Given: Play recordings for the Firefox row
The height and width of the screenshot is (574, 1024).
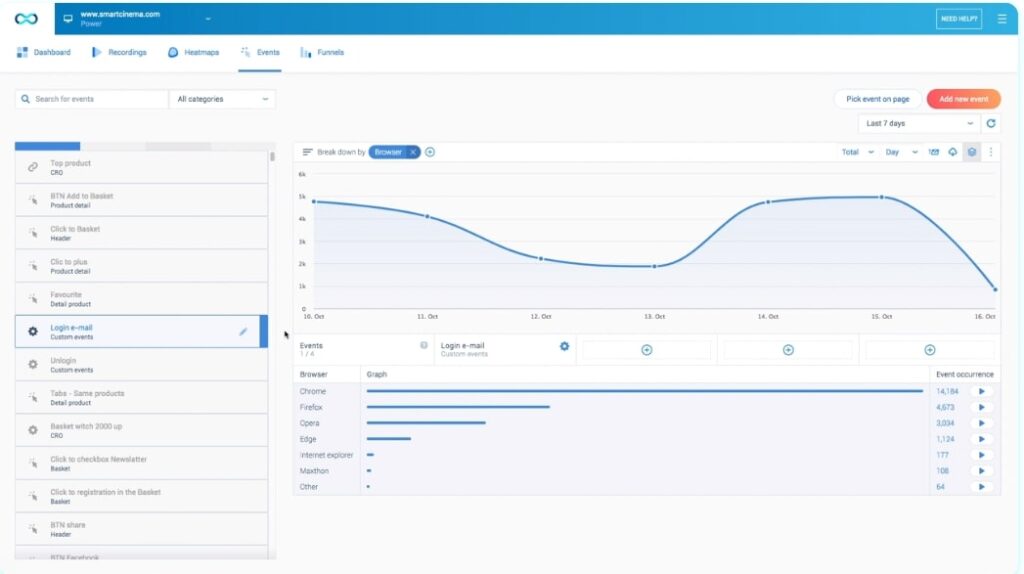Looking at the screenshot, I should (x=981, y=407).
